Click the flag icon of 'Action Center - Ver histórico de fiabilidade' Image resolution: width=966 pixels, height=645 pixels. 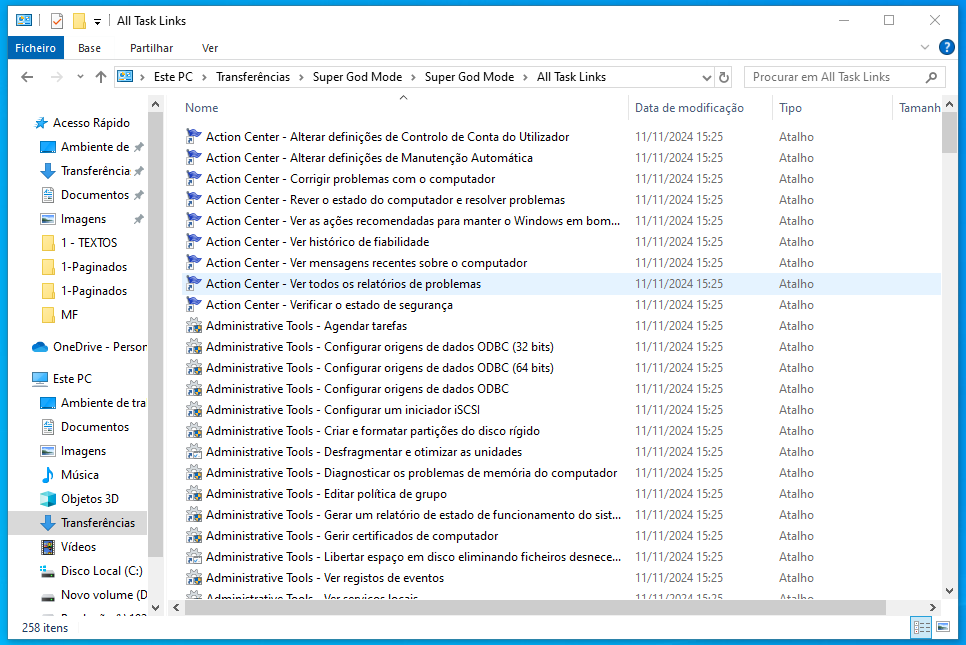click(x=194, y=241)
